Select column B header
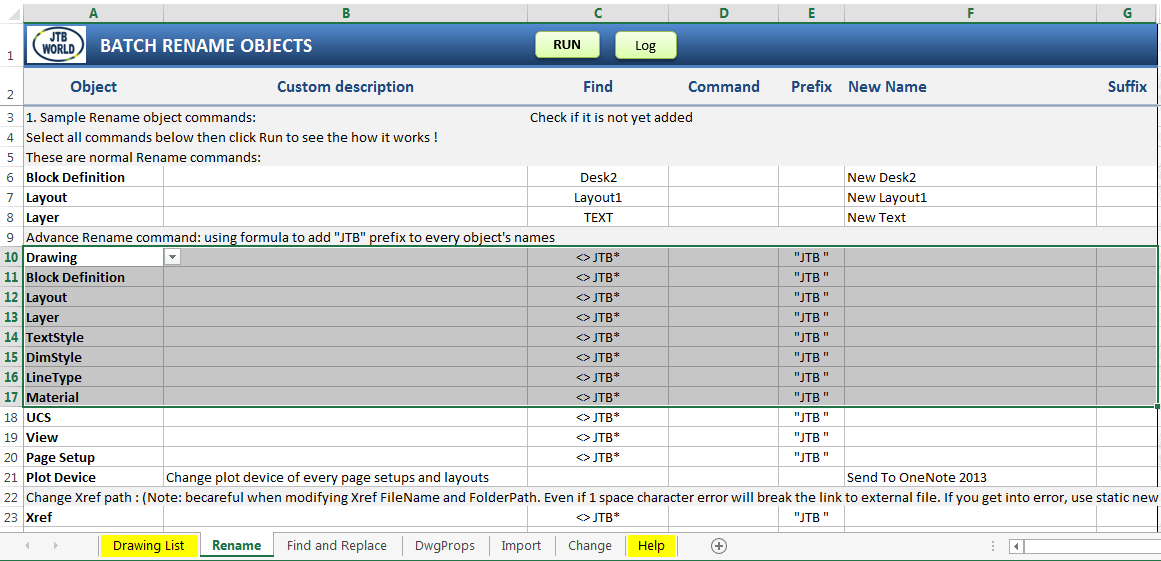Viewport: 1161px width, 561px height. 346,13
